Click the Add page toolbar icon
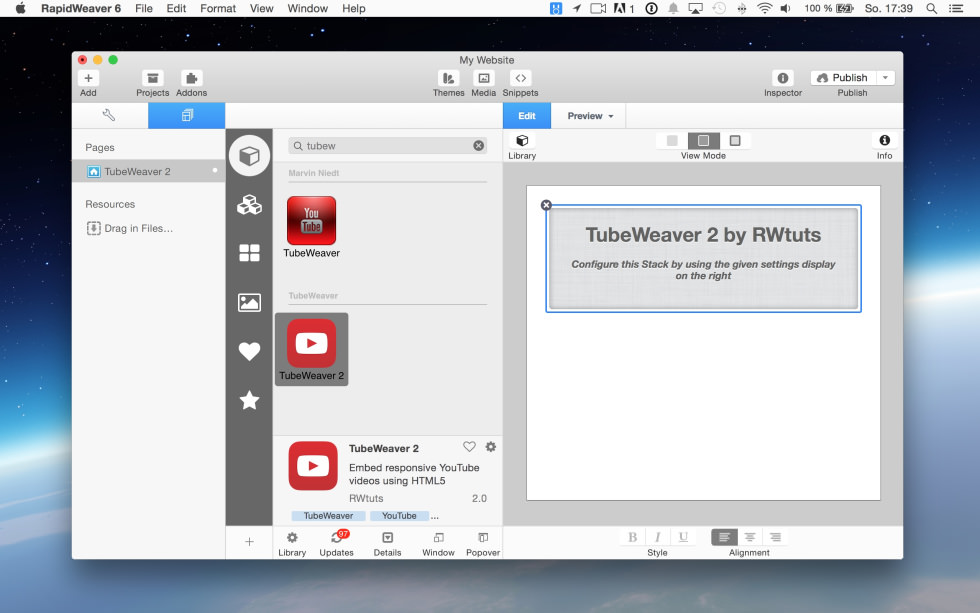 tap(88, 78)
